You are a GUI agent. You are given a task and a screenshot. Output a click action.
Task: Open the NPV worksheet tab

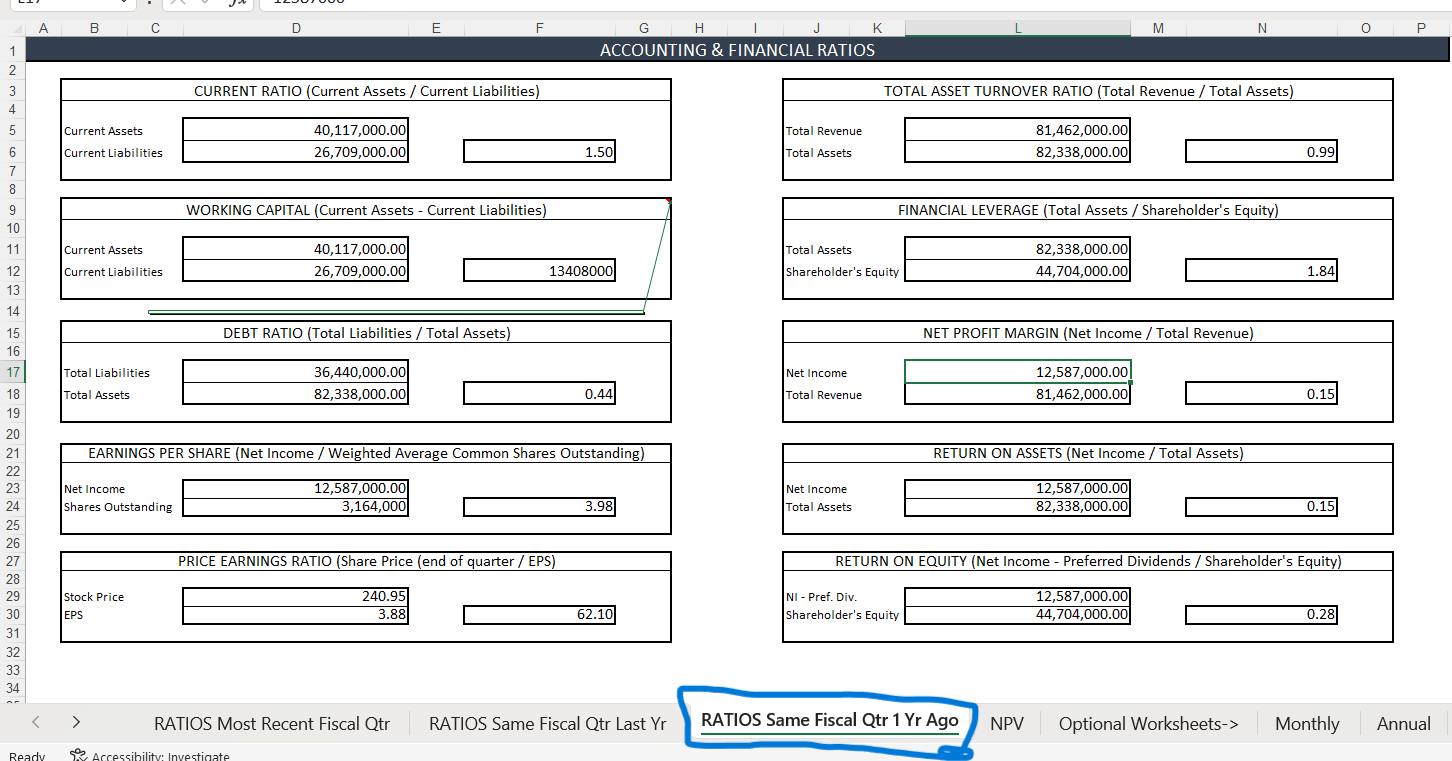point(1007,723)
